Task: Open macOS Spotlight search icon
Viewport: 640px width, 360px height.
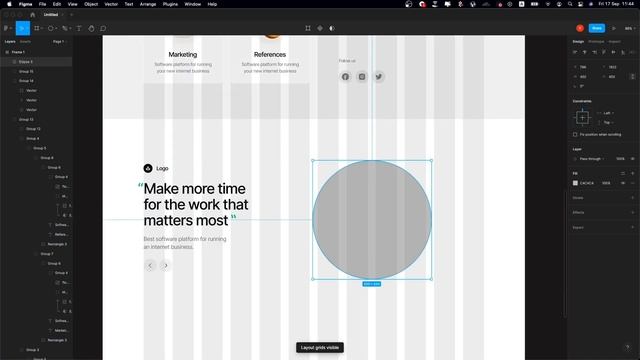Action: [570, 4]
